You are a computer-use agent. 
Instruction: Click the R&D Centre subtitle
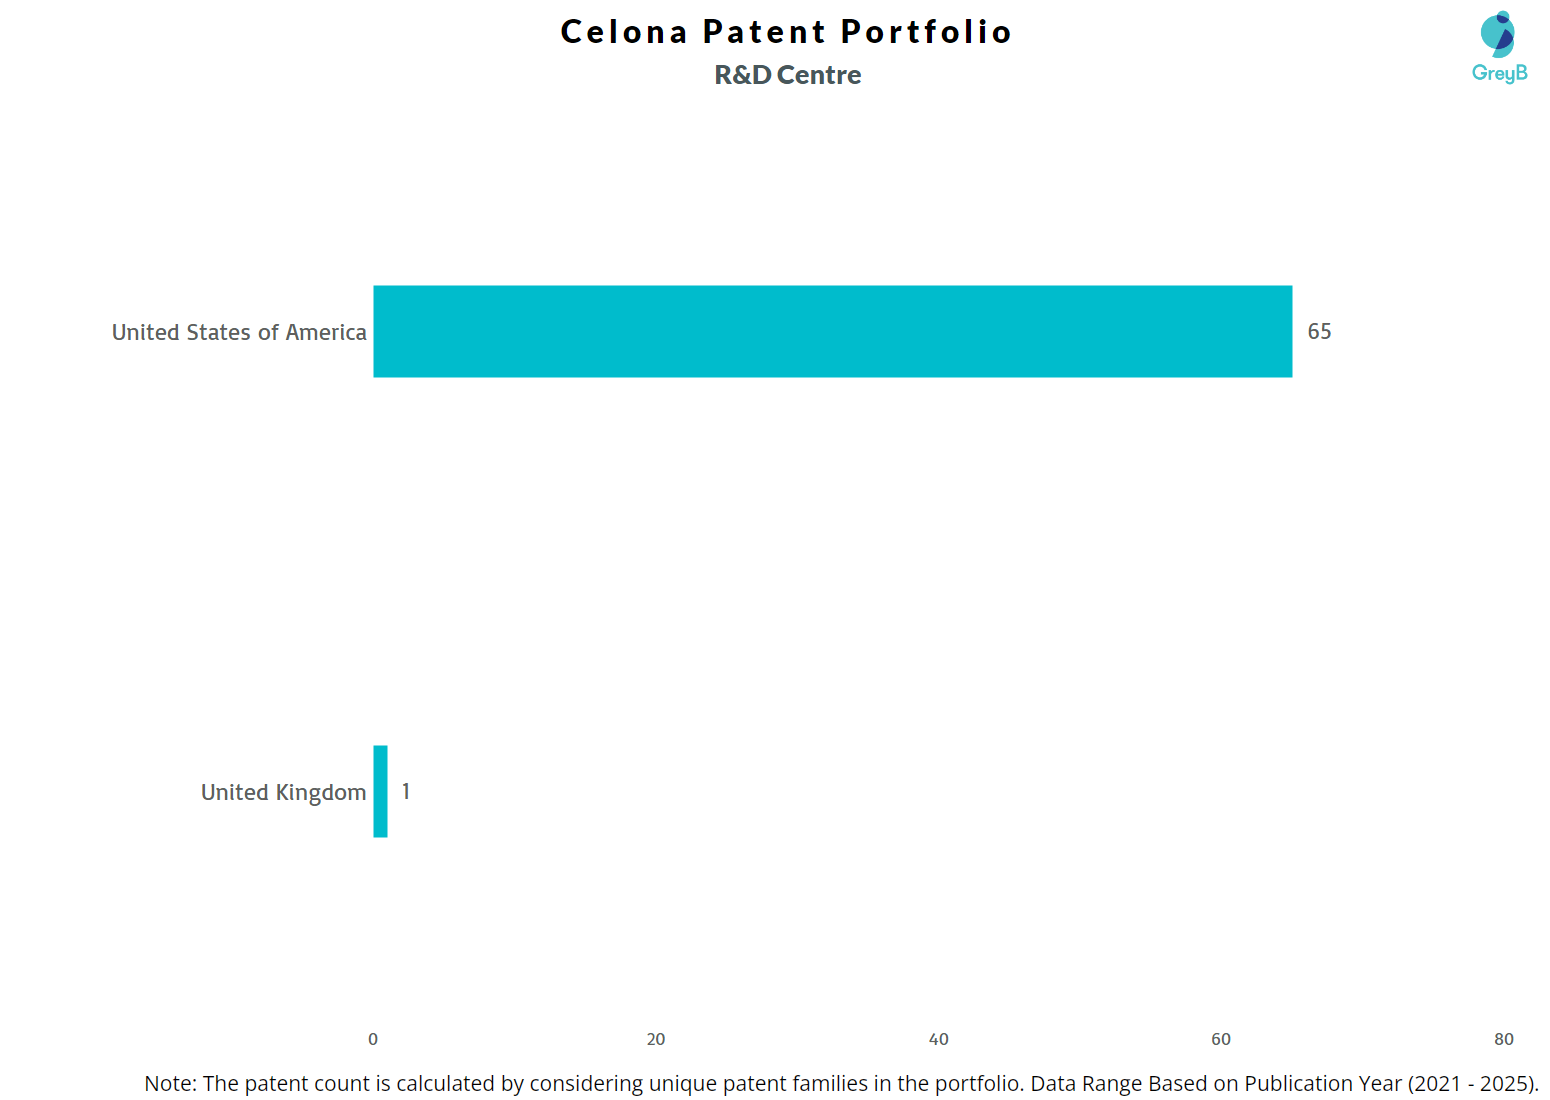tap(788, 75)
